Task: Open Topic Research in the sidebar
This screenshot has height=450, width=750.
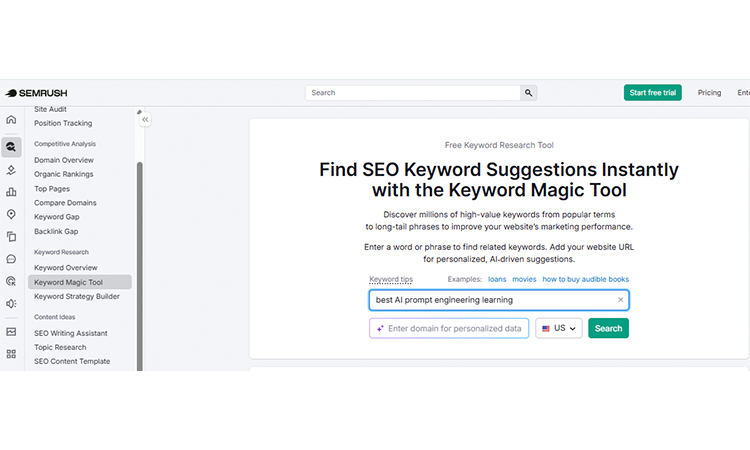Action: tap(60, 347)
